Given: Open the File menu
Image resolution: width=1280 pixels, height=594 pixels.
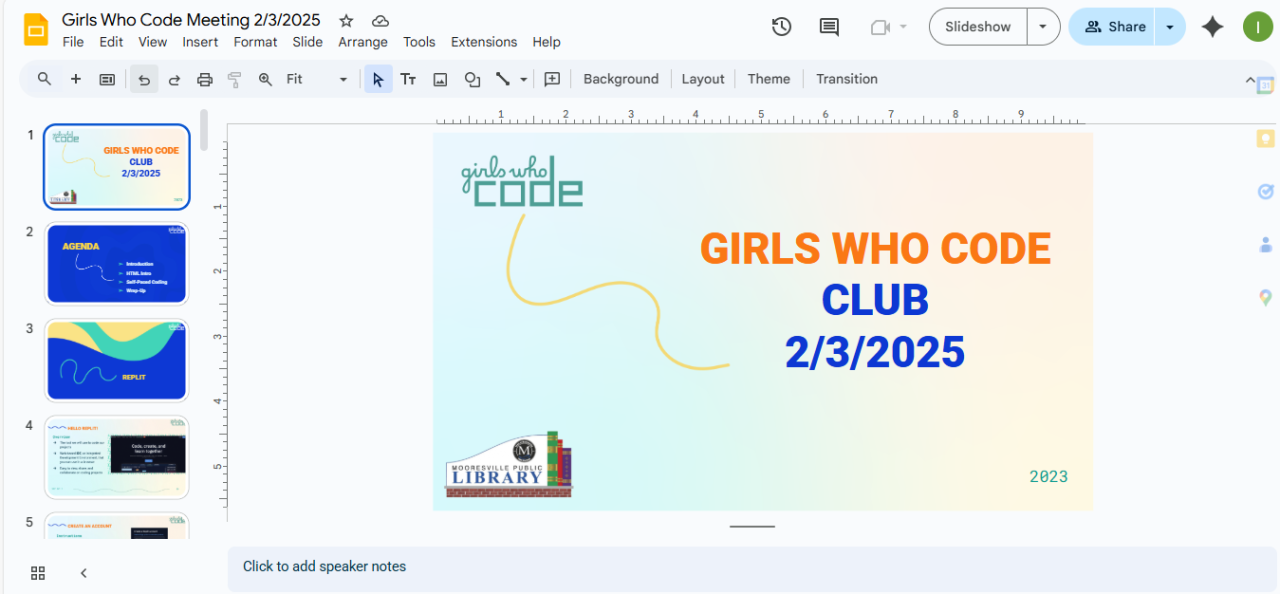Looking at the screenshot, I should pos(73,42).
